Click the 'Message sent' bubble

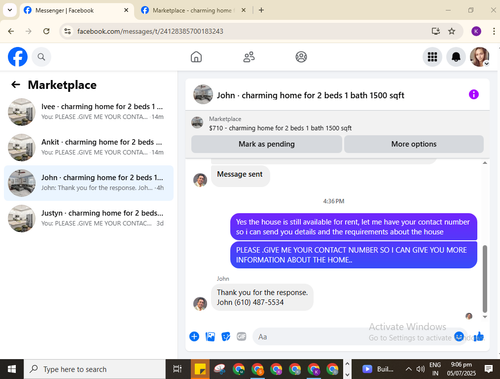tap(240, 175)
